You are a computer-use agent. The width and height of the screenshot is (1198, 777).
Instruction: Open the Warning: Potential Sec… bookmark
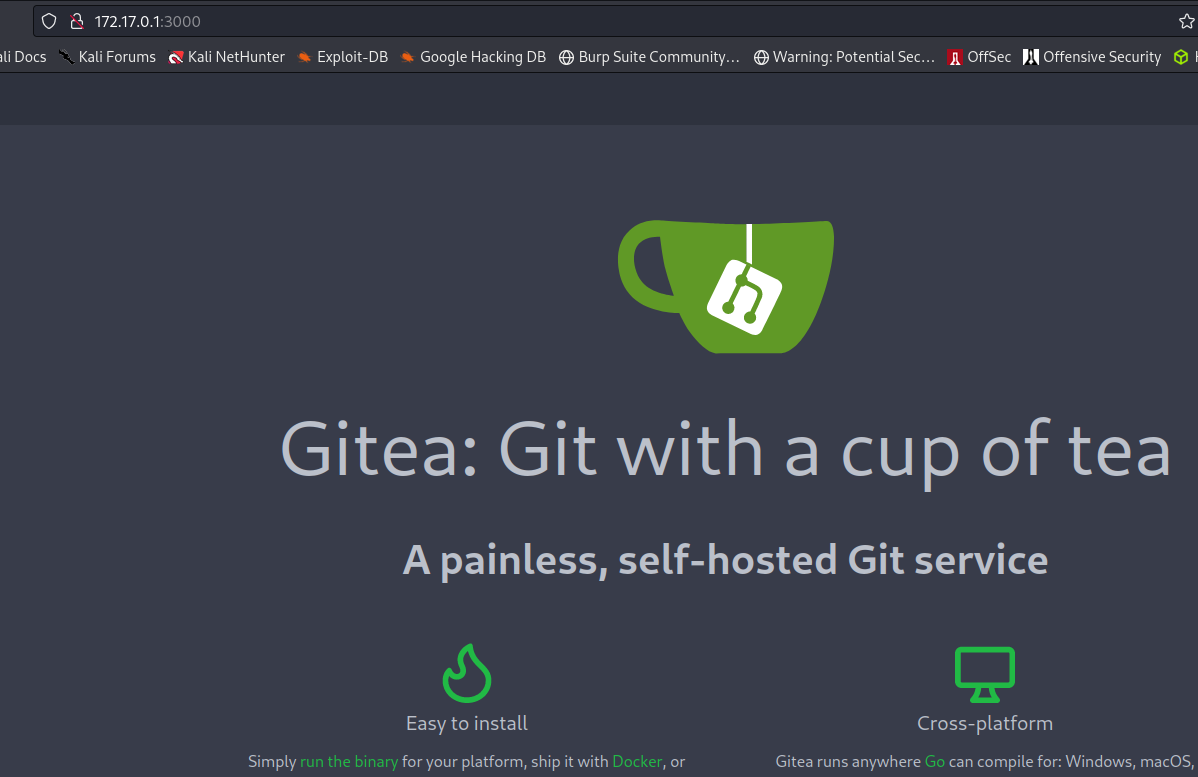[844, 57]
